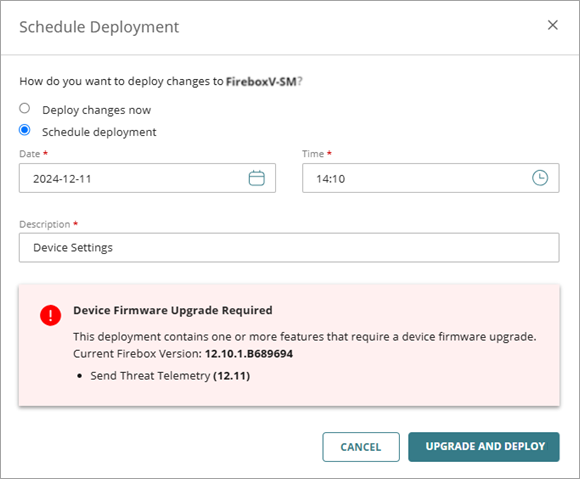Click the Schedule deployment label text
580x479 pixels.
pos(99,132)
